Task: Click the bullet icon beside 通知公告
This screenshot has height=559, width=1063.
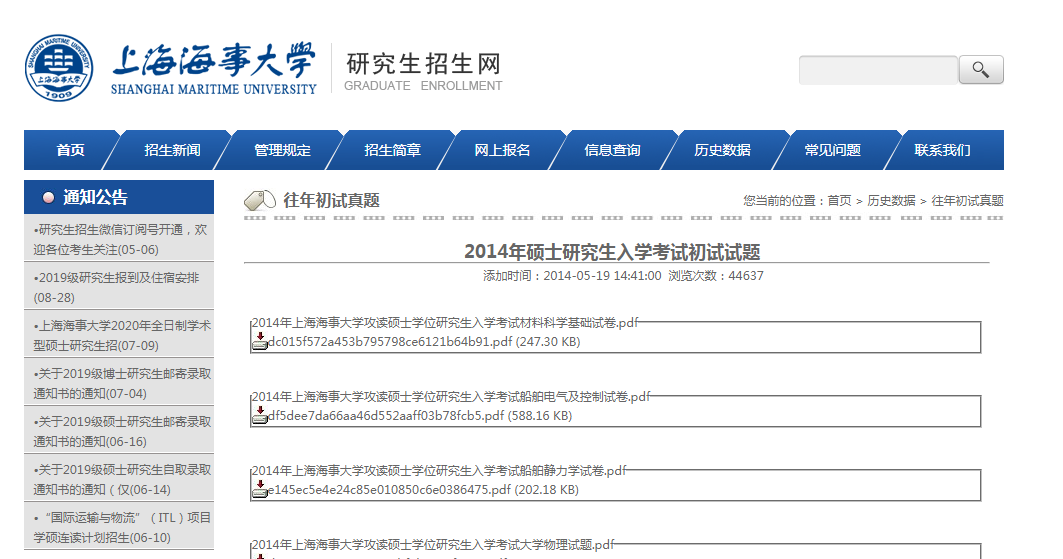Action: click(47, 198)
